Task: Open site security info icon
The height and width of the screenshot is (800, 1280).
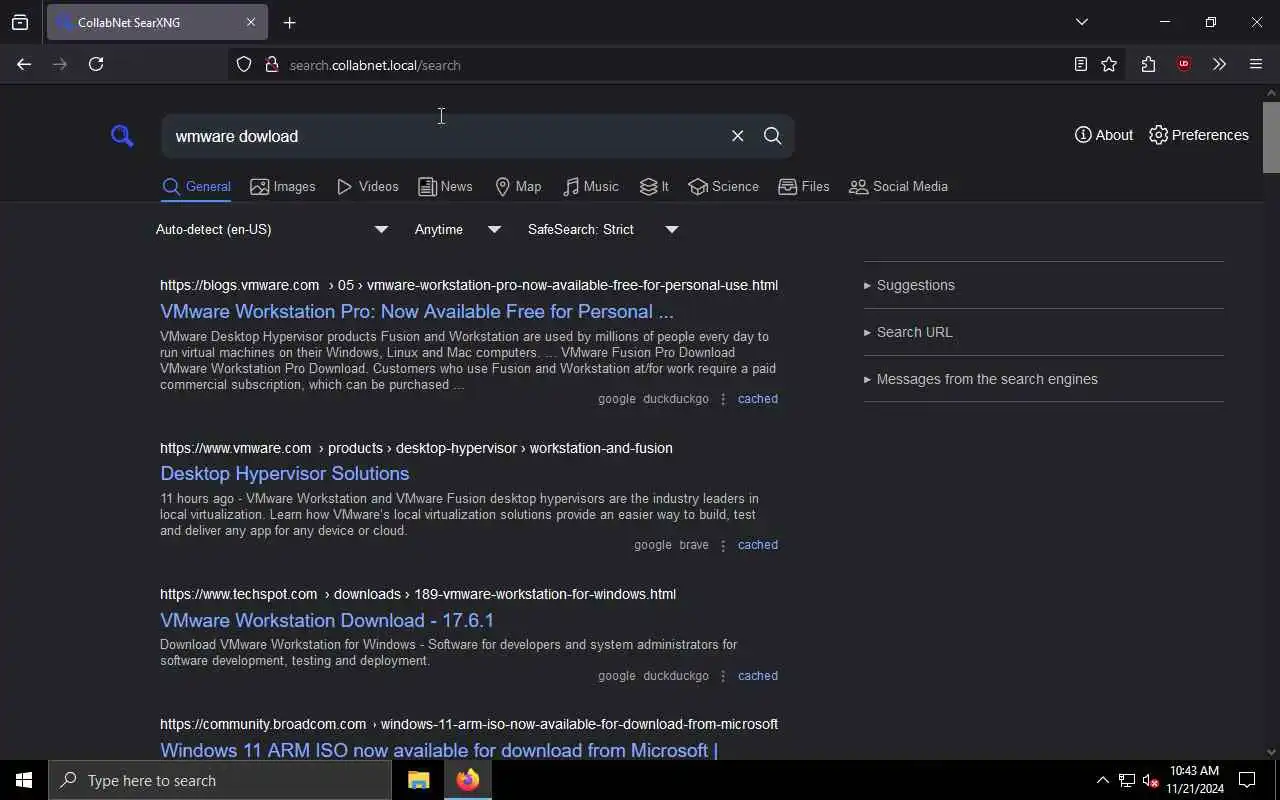Action: pos(271,64)
